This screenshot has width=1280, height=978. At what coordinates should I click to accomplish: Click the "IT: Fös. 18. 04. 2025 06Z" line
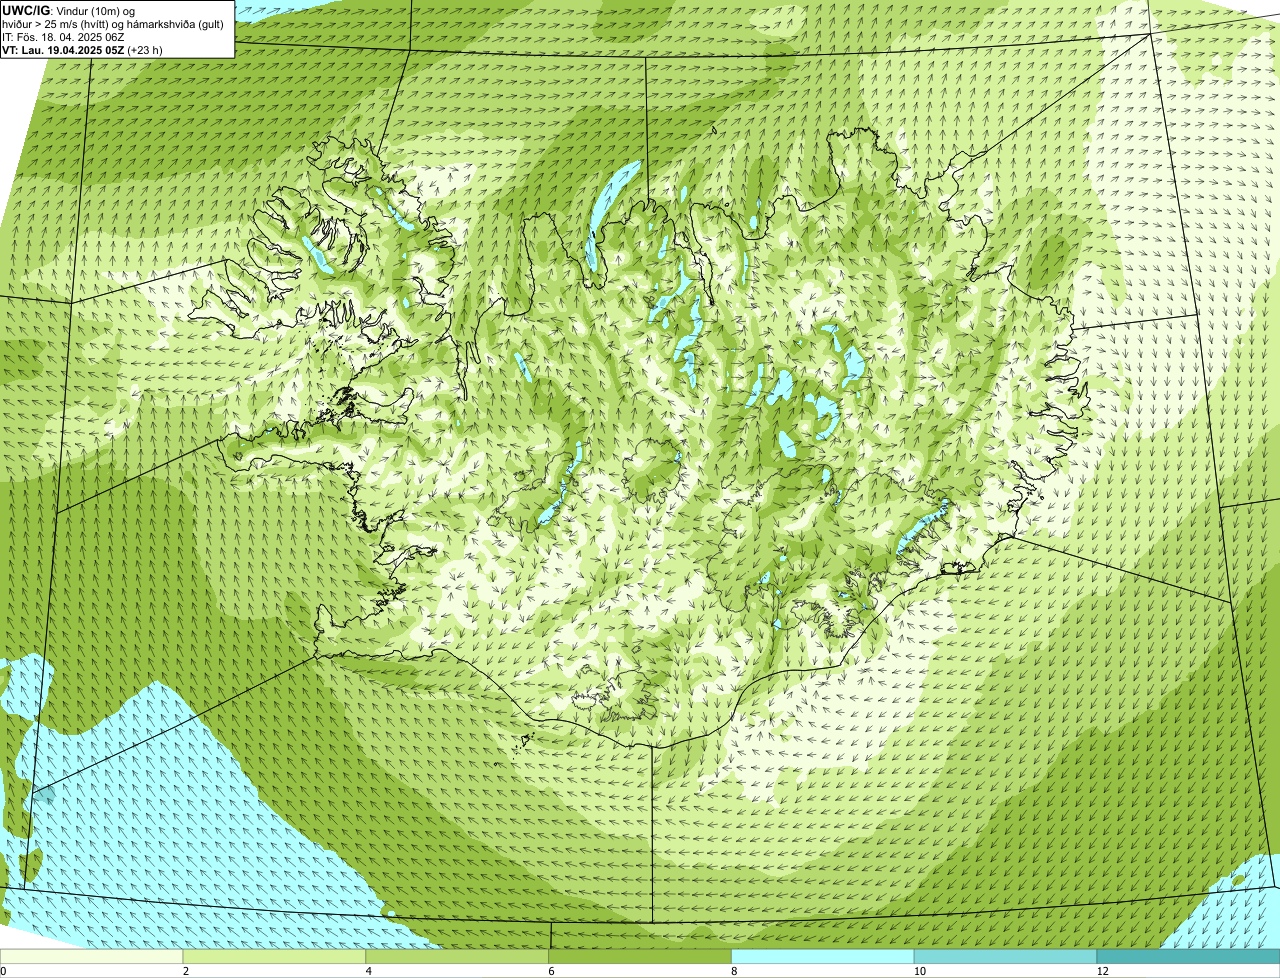point(63,37)
